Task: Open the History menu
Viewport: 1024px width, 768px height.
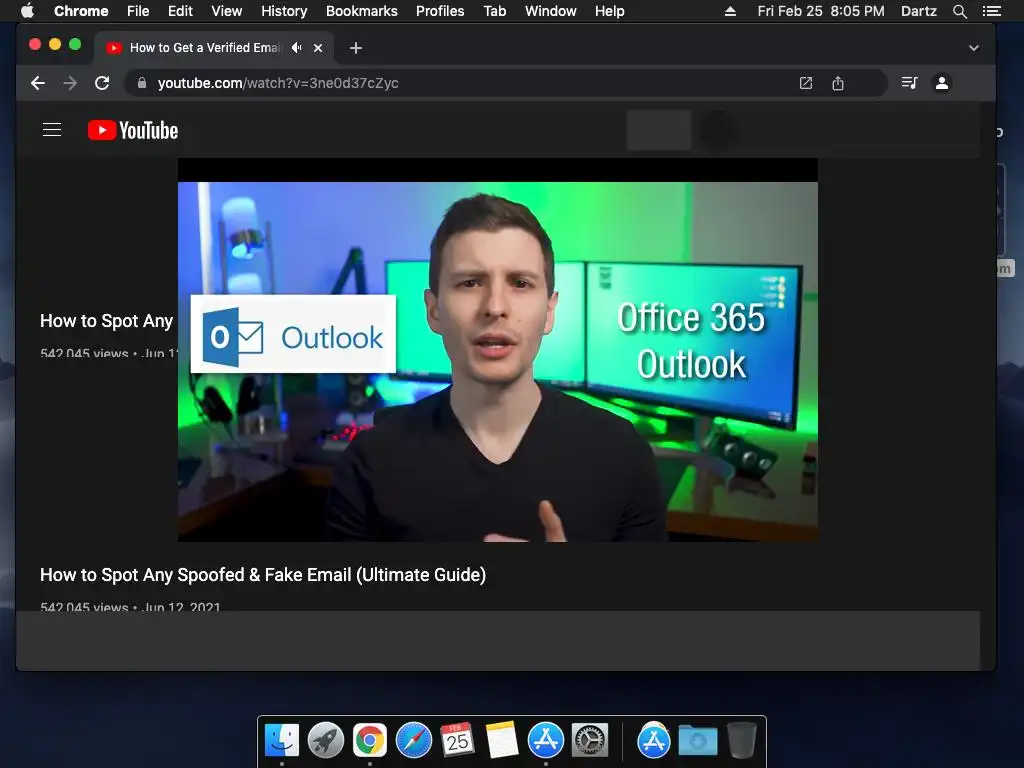Action: pyautogui.click(x=284, y=11)
